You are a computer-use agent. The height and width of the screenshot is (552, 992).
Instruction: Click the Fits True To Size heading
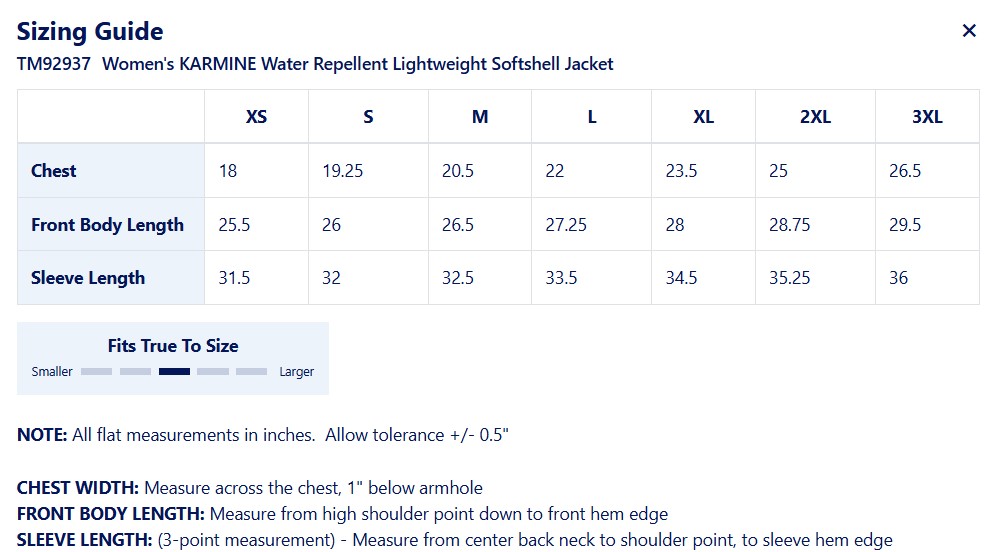click(173, 346)
